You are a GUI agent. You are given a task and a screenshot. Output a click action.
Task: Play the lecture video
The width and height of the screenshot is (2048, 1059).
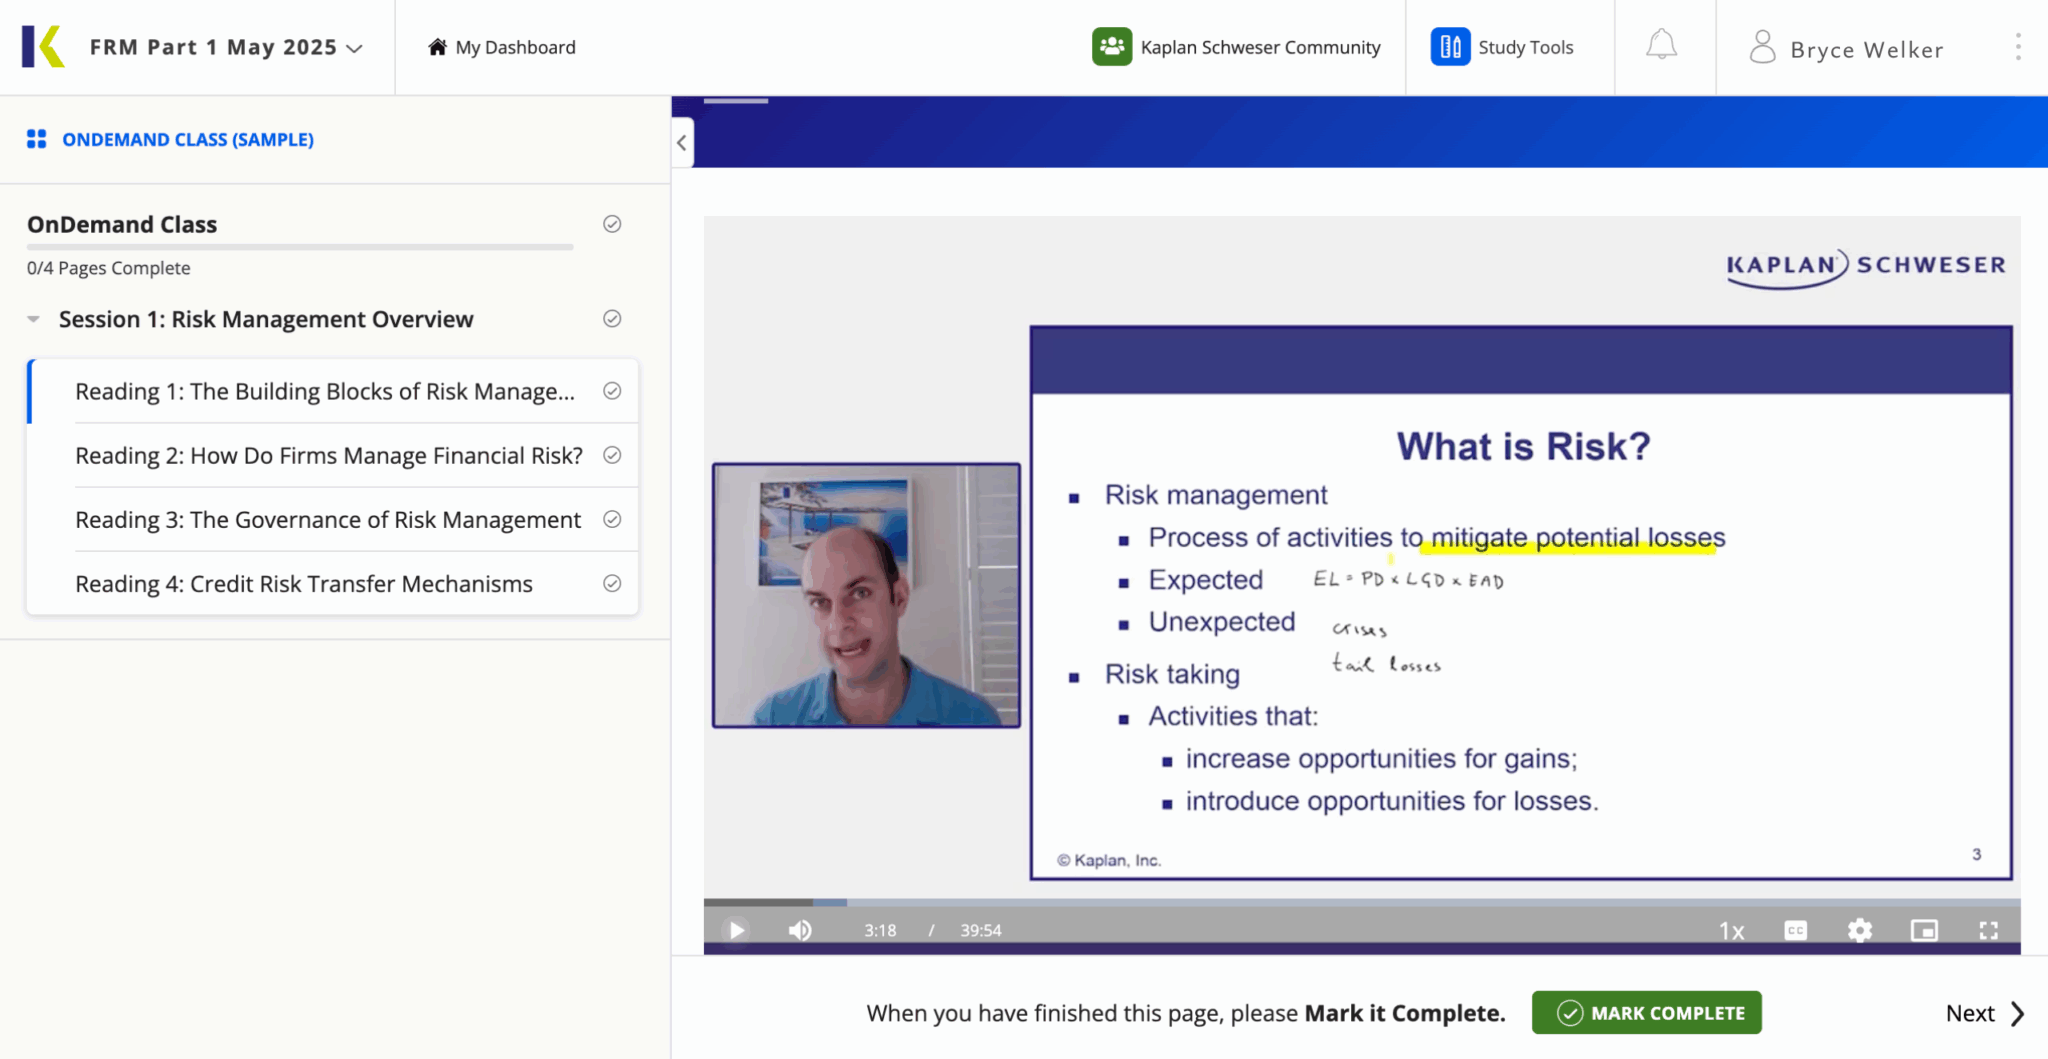pos(736,930)
